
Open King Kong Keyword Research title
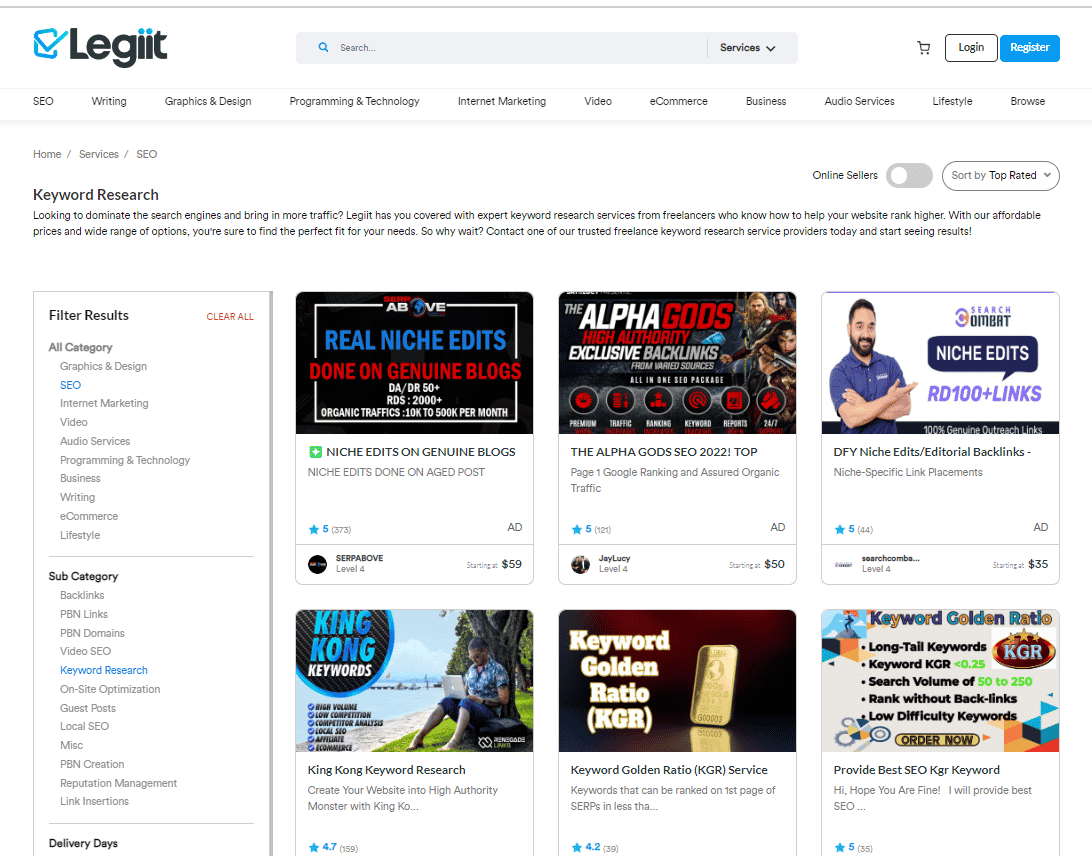pos(387,770)
